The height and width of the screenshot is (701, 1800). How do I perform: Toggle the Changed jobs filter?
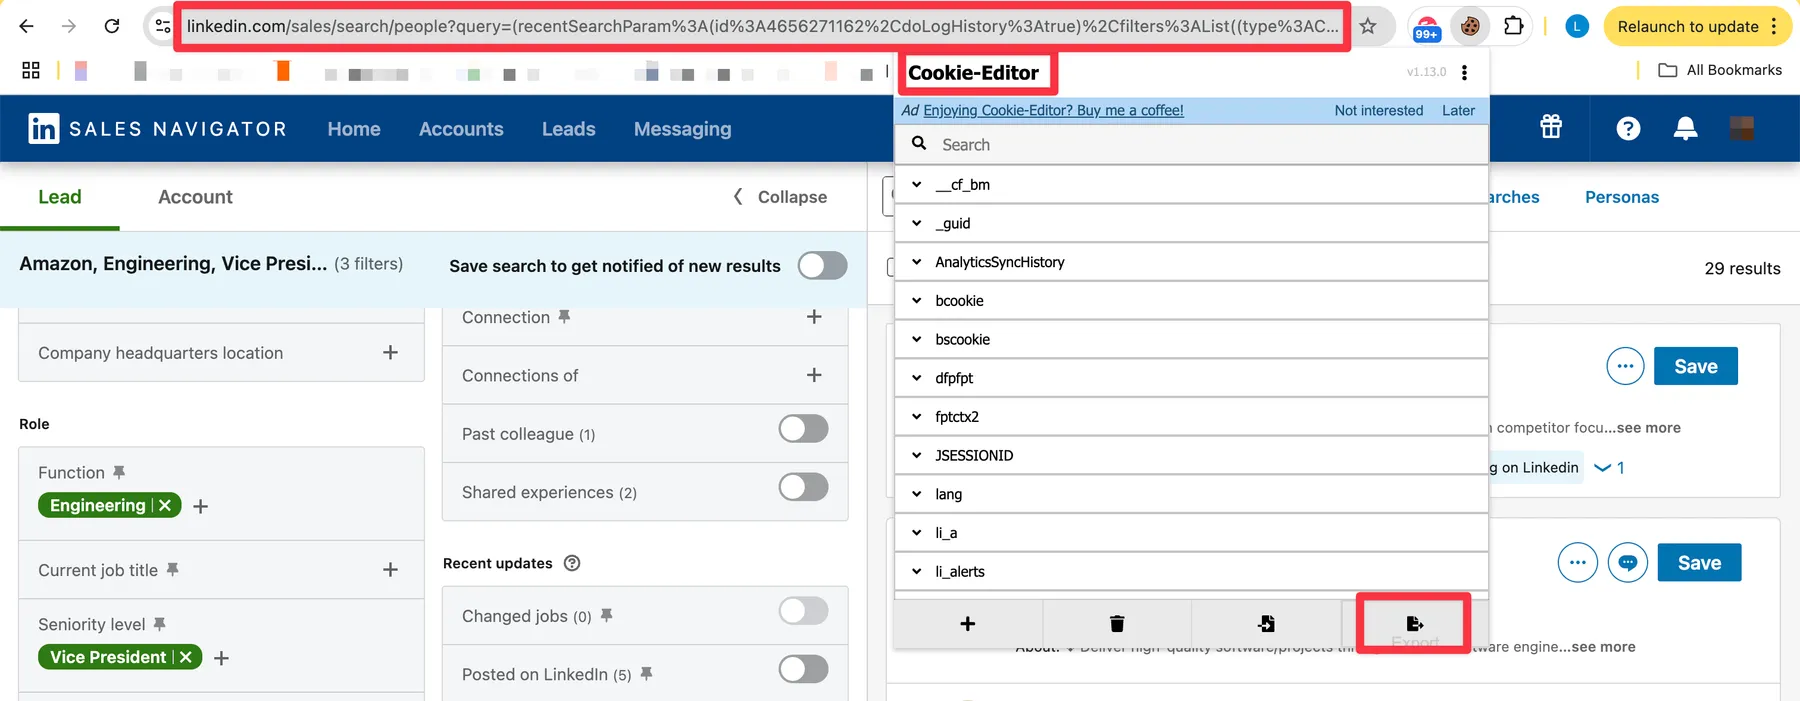tap(804, 610)
